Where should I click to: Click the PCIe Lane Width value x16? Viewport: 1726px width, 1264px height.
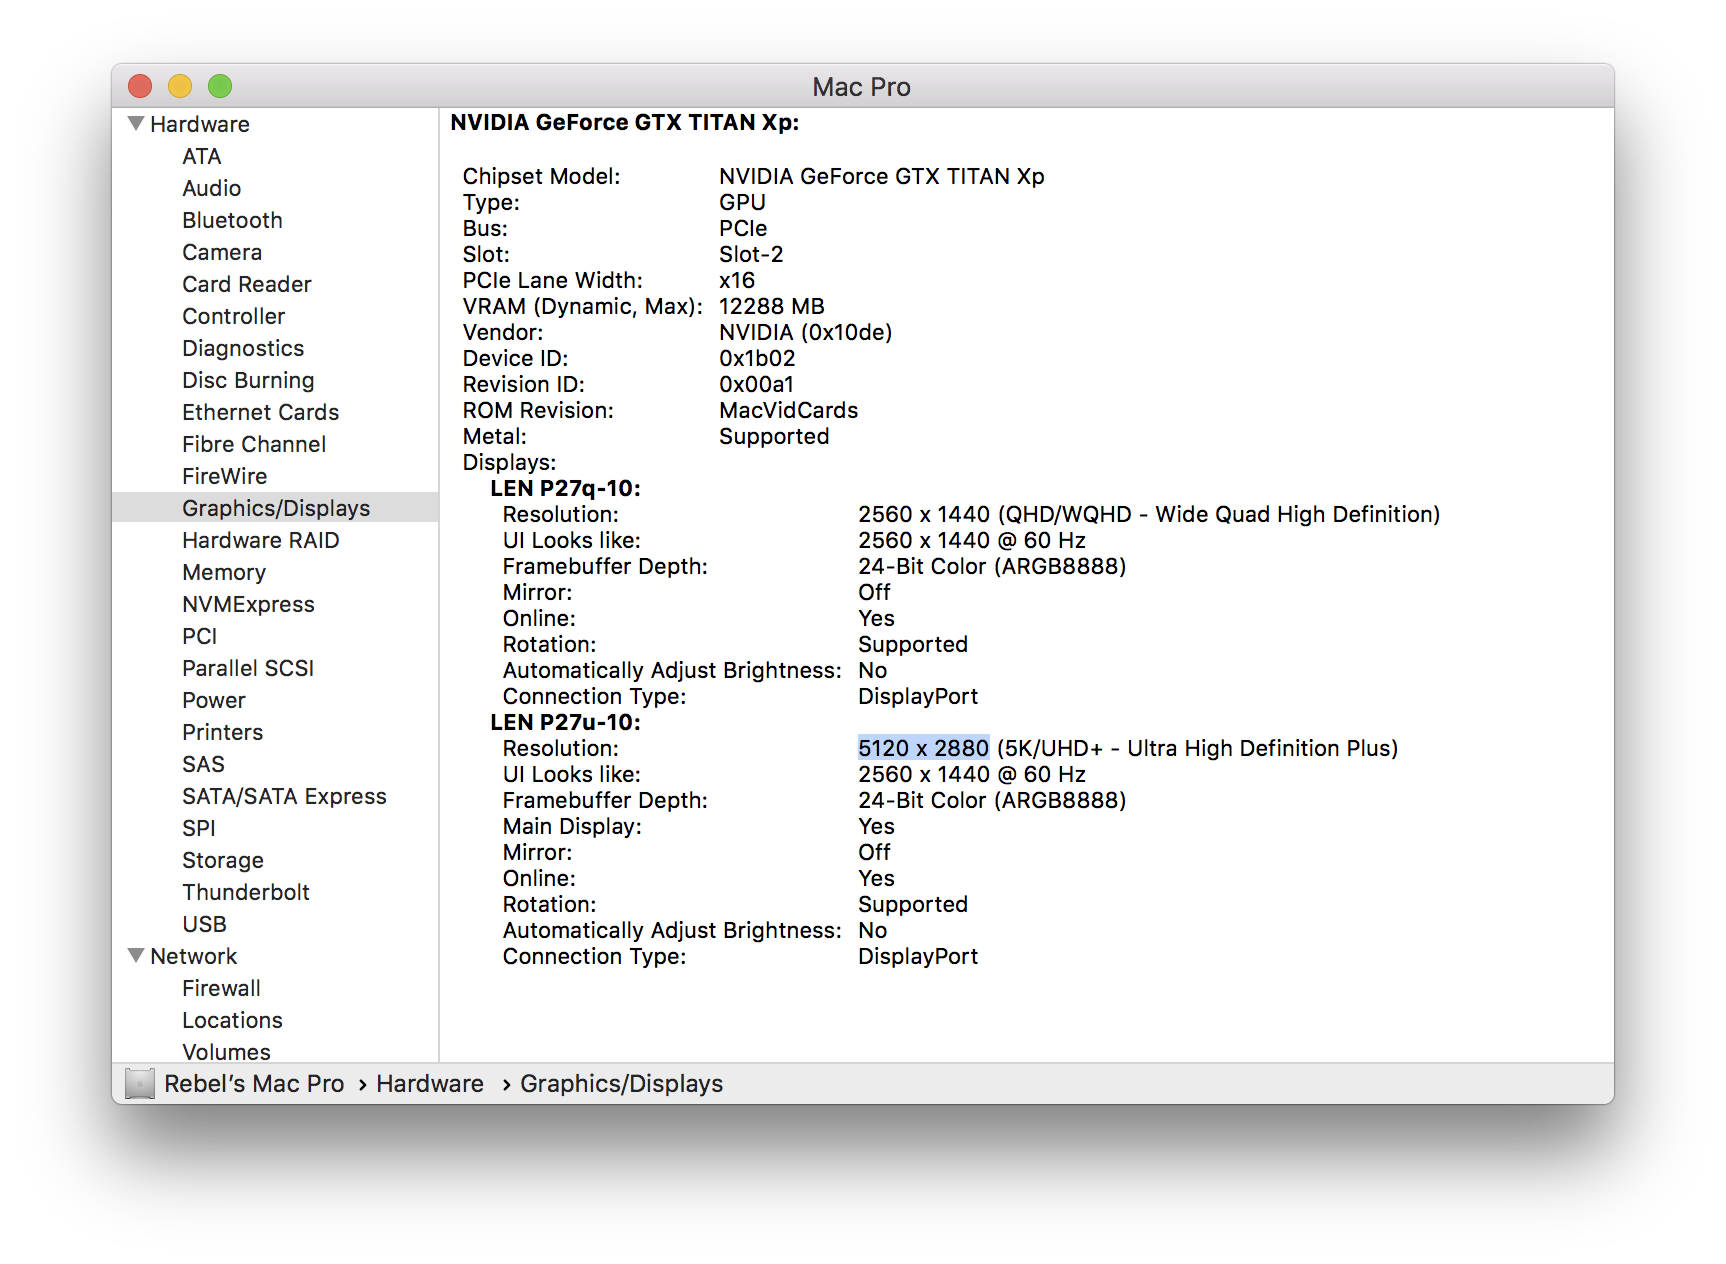coord(737,280)
